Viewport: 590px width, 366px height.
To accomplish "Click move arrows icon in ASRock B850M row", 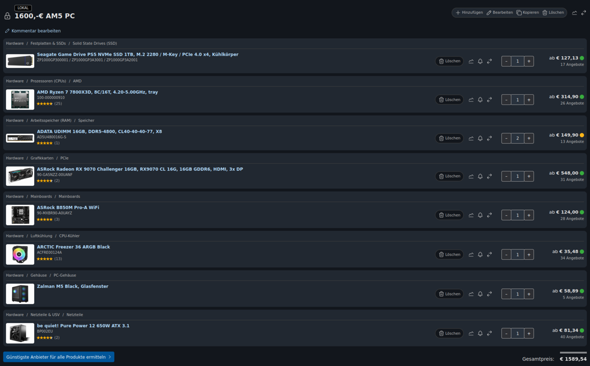I will point(490,215).
